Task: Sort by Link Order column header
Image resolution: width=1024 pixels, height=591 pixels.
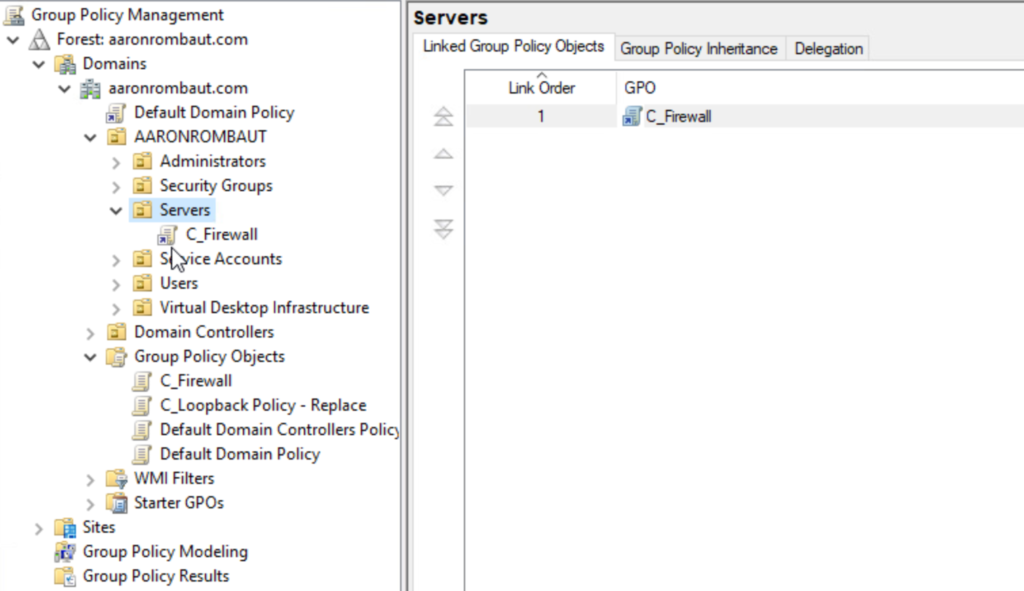Action: click(541, 88)
